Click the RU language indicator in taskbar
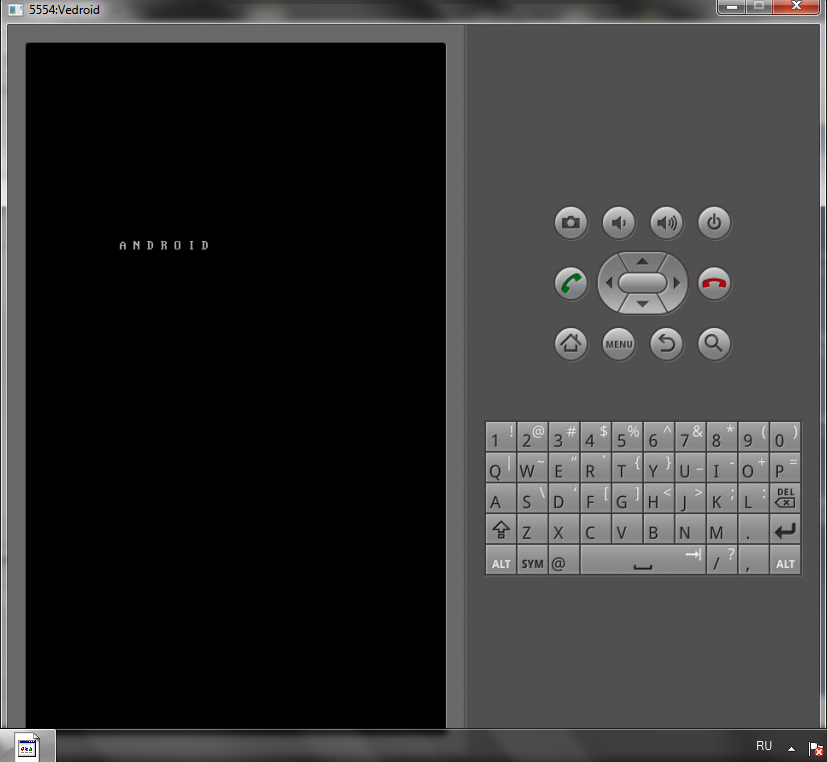 coord(764,746)
